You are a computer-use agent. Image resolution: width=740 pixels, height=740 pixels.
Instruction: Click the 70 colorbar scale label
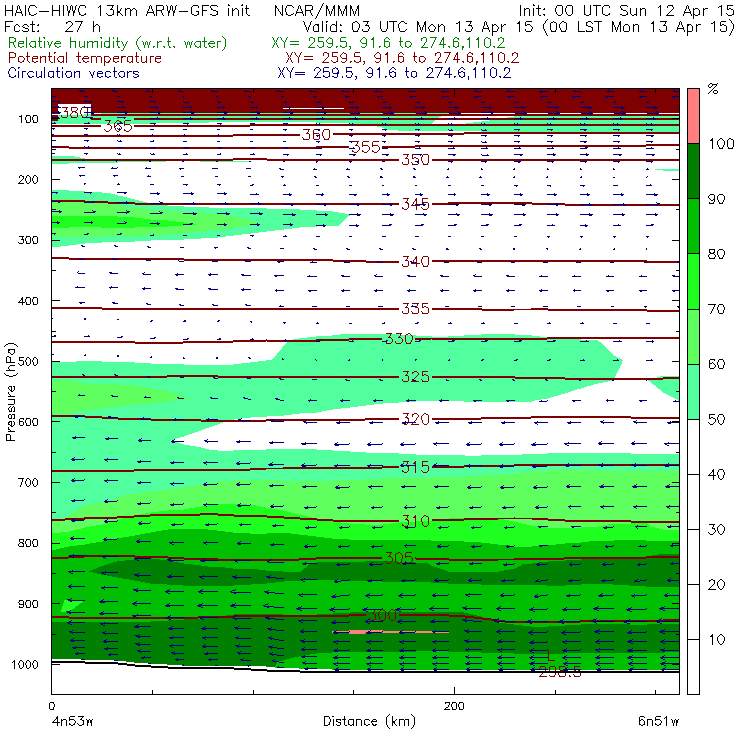(716, 309)
